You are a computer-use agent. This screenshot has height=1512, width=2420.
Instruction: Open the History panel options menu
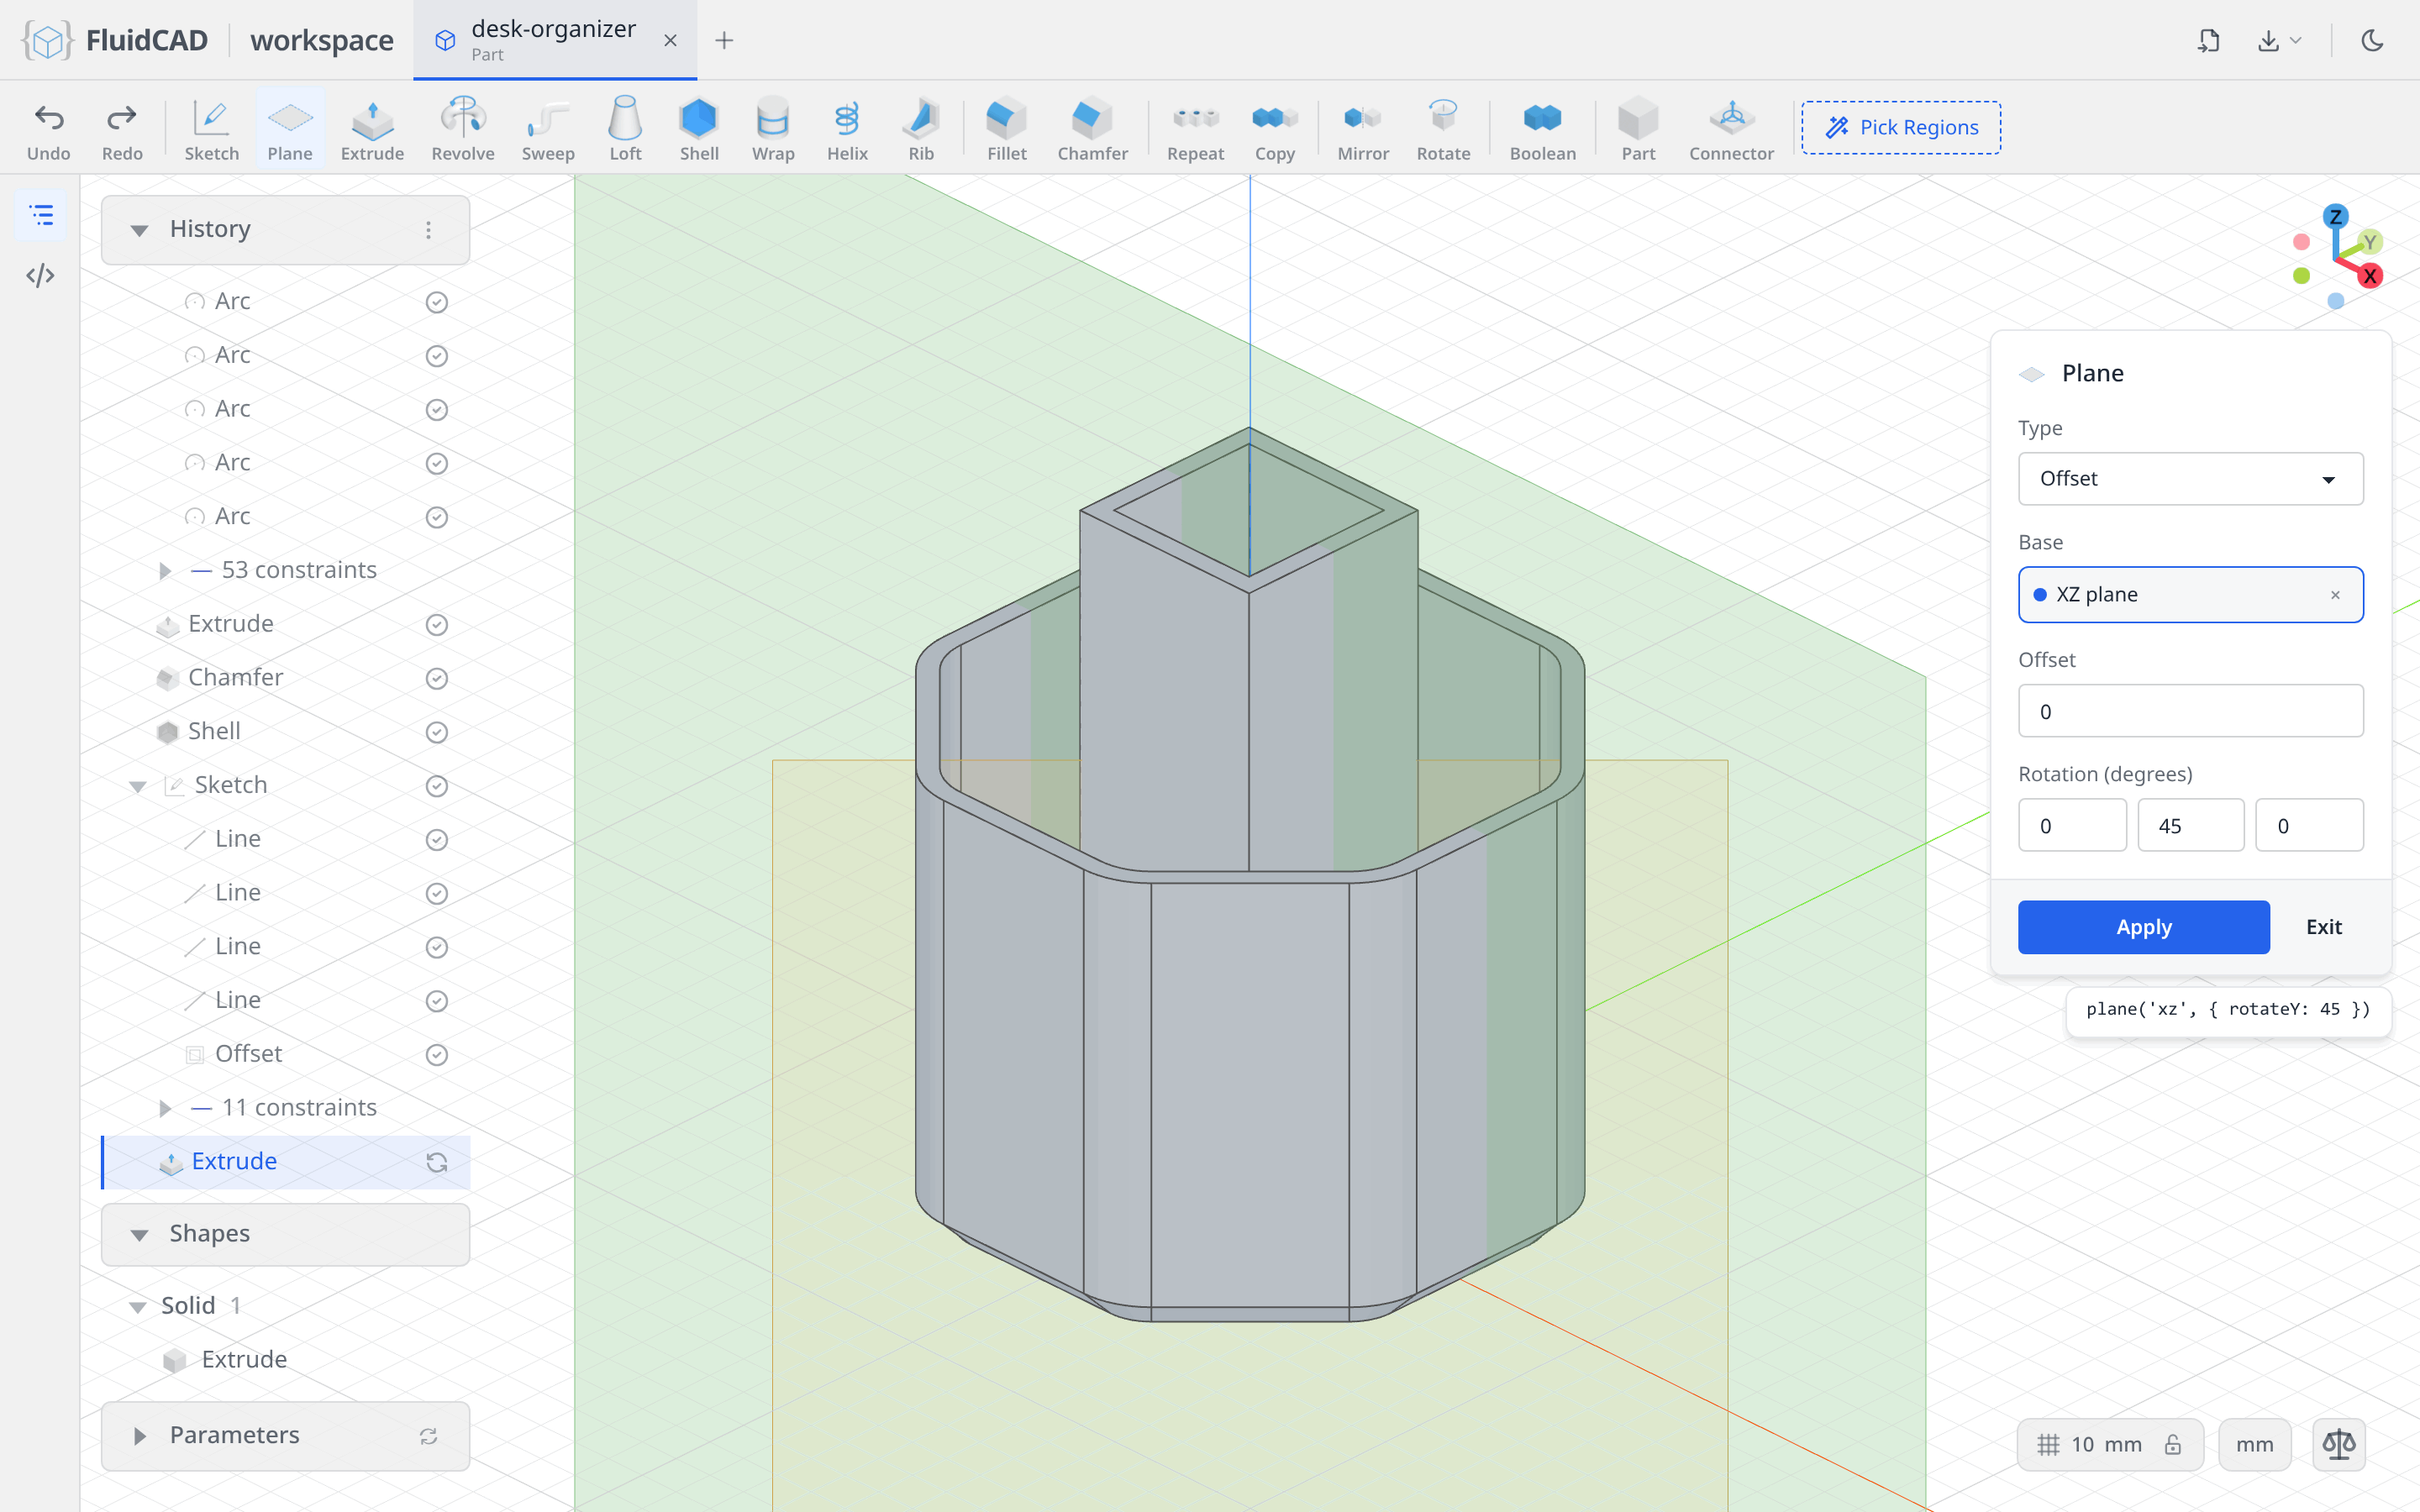428,230
